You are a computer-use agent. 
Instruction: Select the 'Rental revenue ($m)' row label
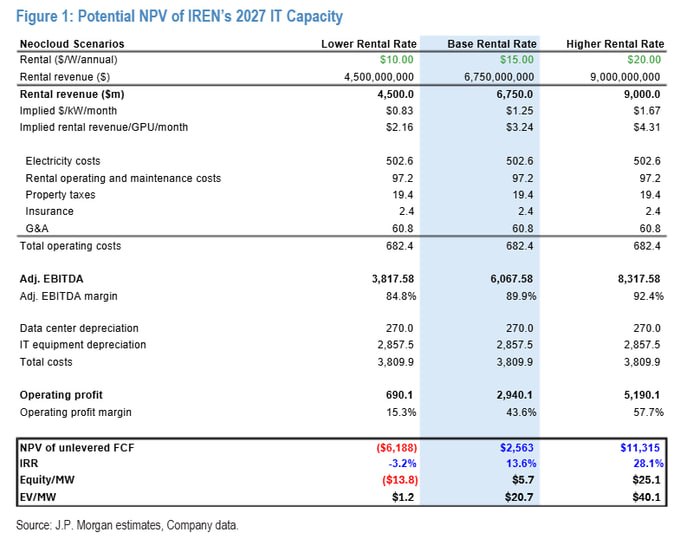[72, 94]
